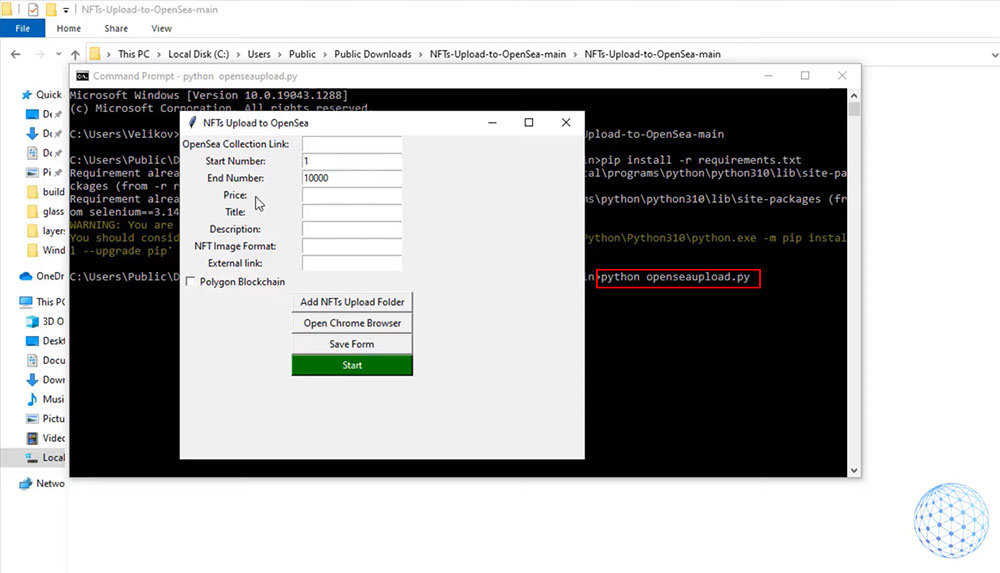Open the glass folder in Quick access
The width and height of the screenshot is (1000, 573).
point(45,211)
